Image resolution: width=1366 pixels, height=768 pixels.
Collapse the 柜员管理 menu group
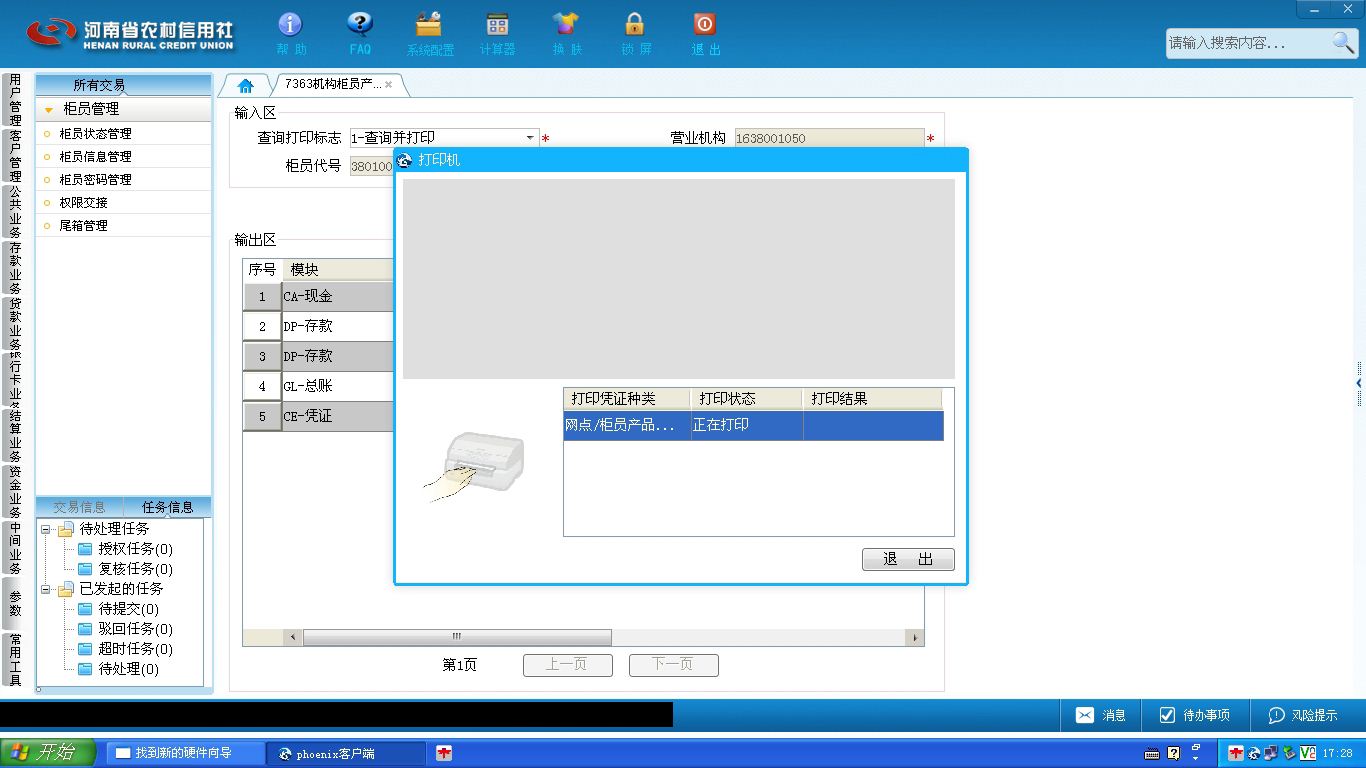pos(49,110)
